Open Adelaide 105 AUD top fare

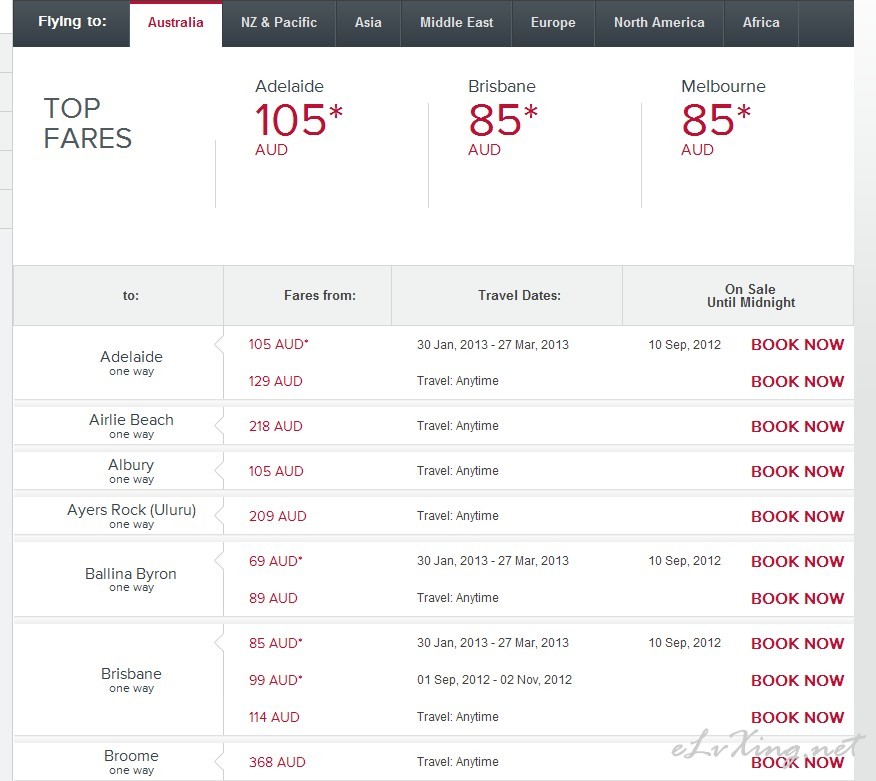click(299, 118)
